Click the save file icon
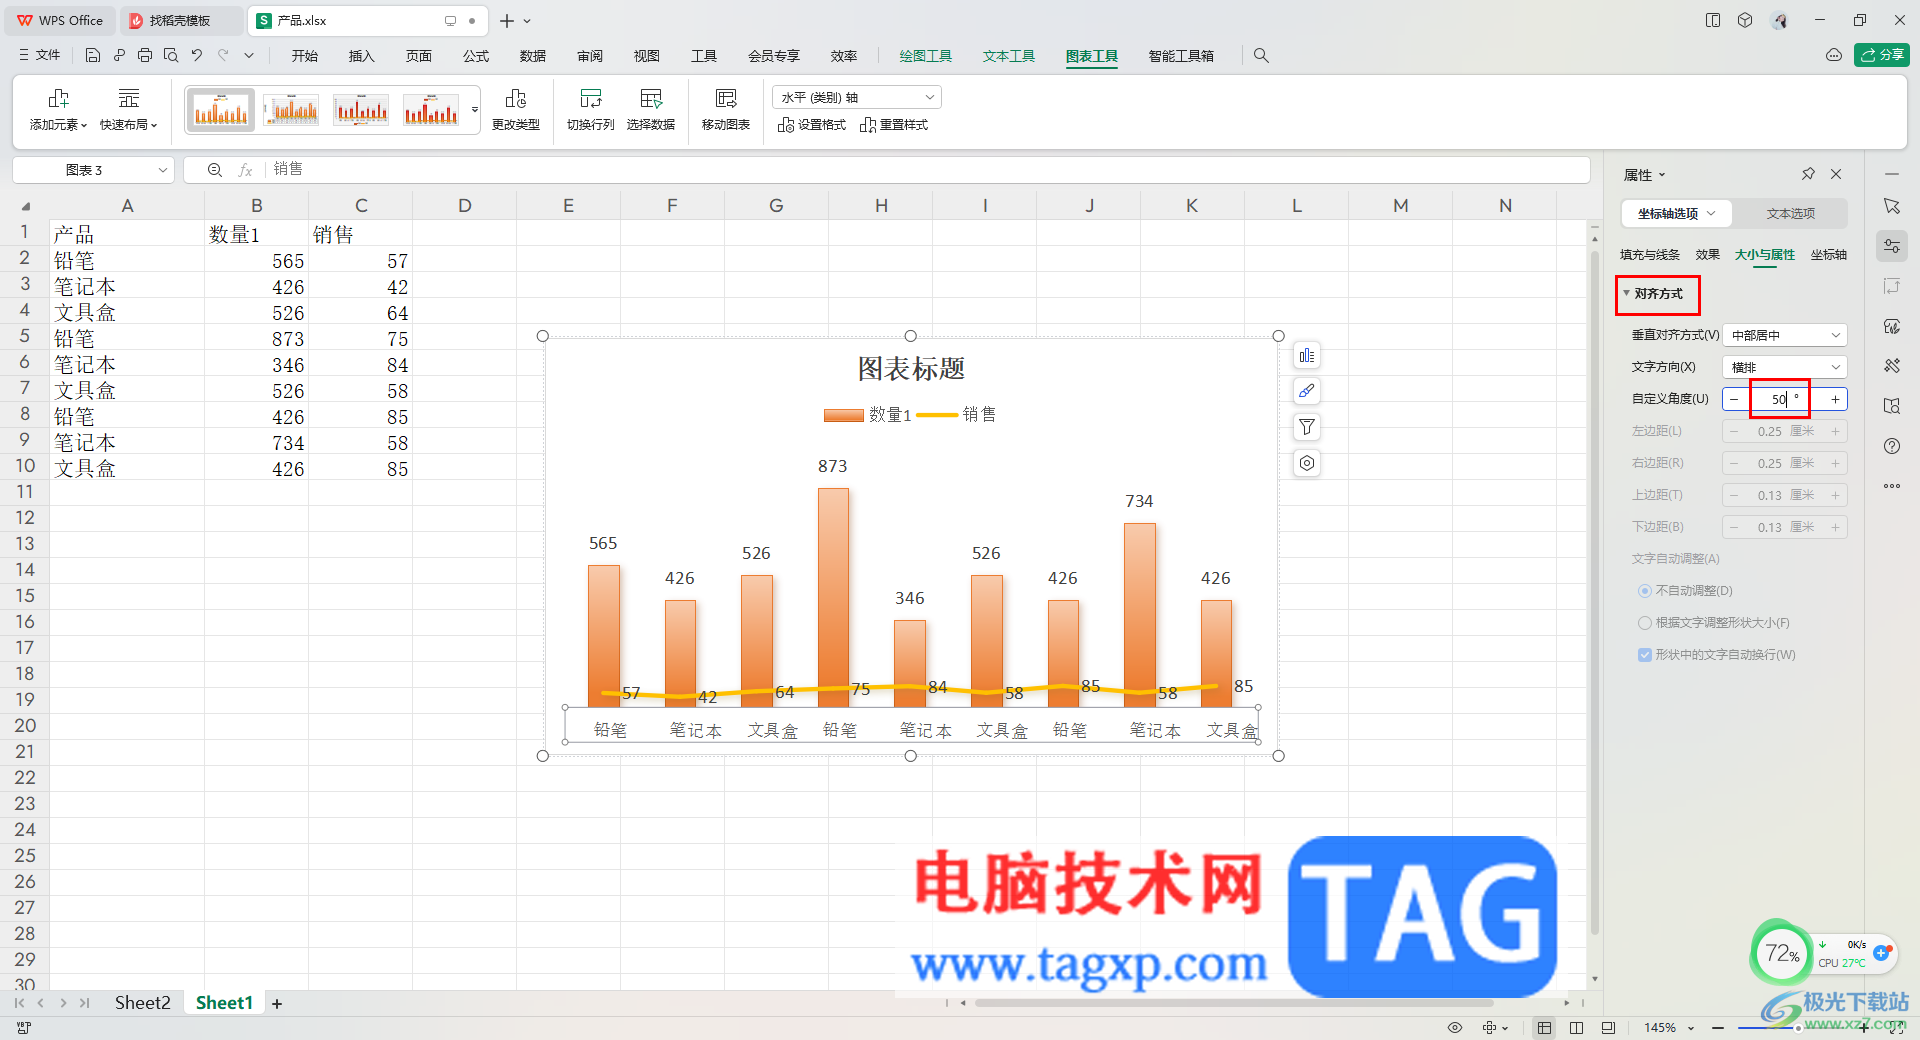The image size is (1920, 1040). (93, 56)
